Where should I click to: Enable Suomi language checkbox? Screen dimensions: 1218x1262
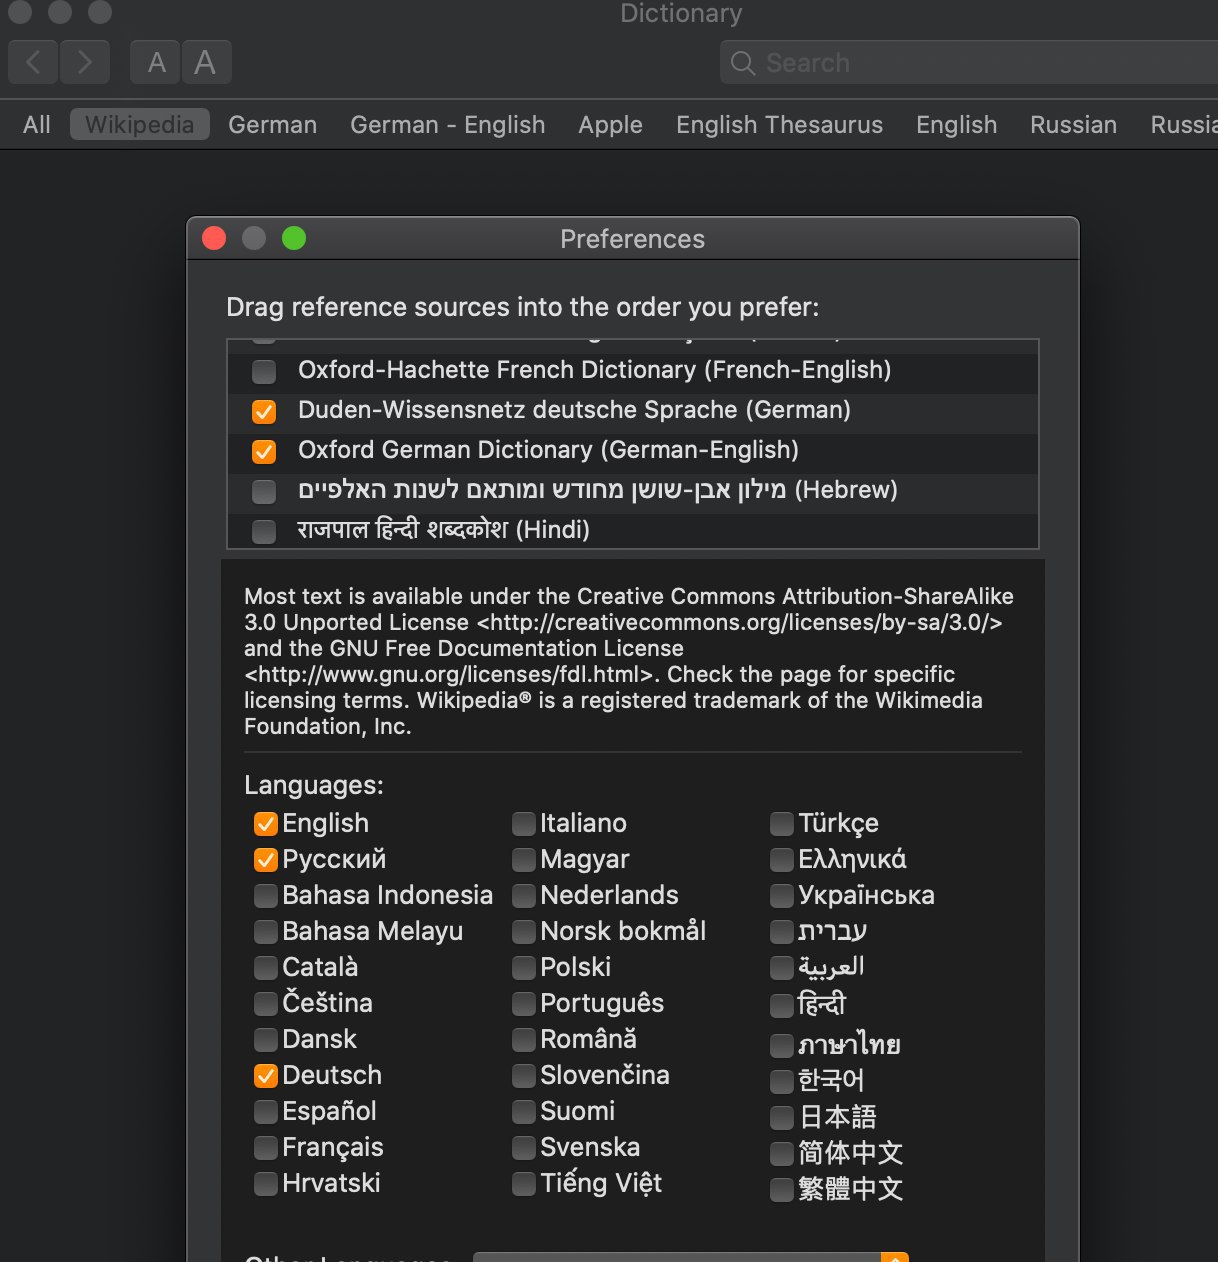tap(524, 1112)
